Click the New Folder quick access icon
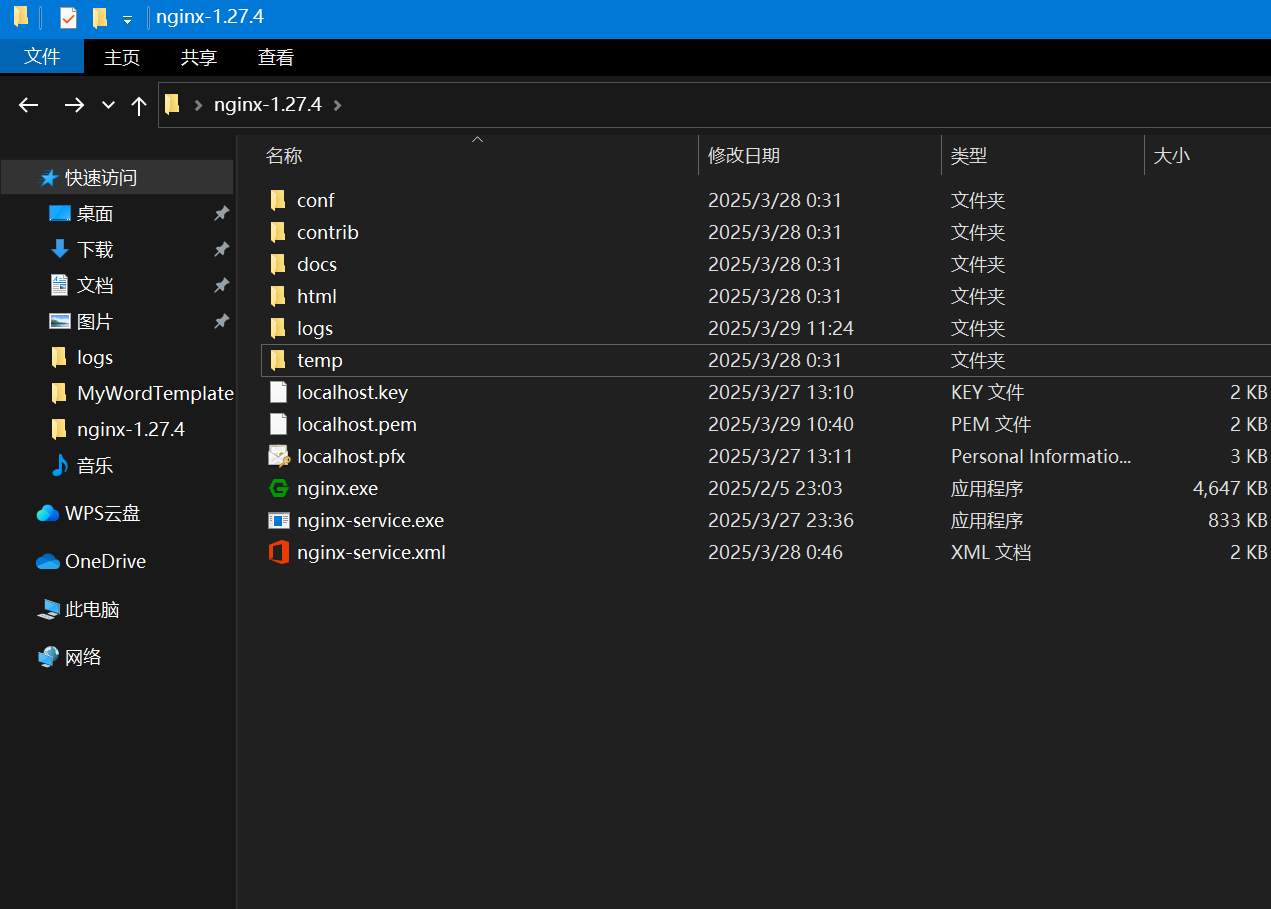 tap(99, 18)
